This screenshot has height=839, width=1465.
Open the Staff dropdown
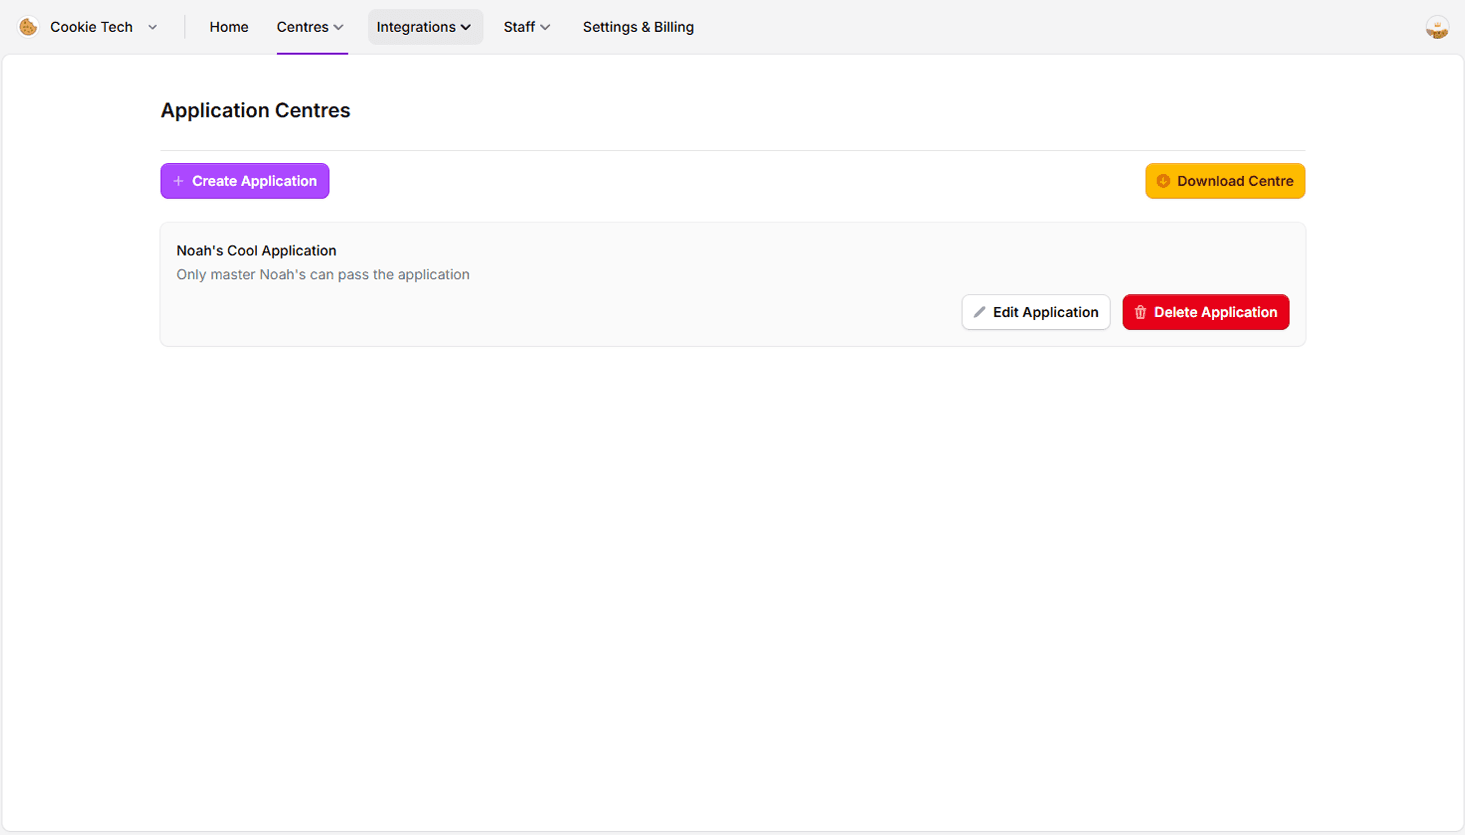click(x=526, y=27)
